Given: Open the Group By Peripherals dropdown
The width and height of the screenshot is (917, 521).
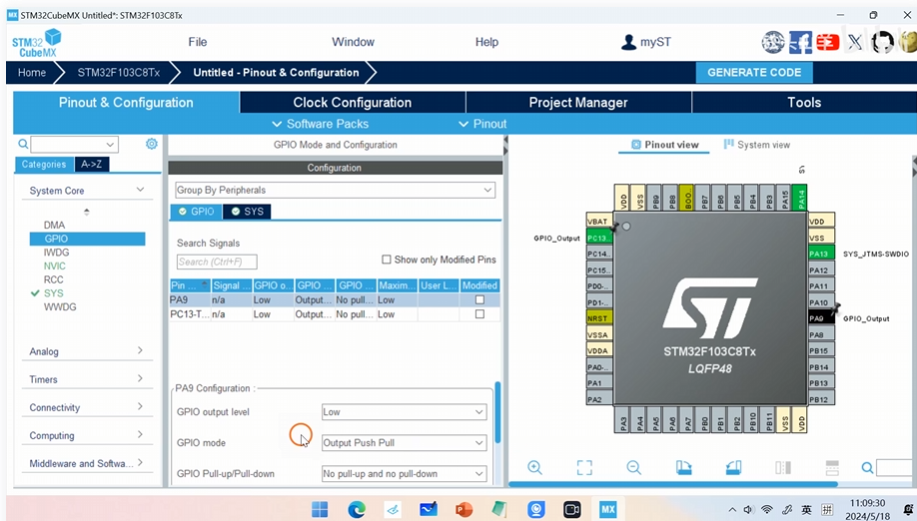Looking at the screenshot, I should [335, 190].
